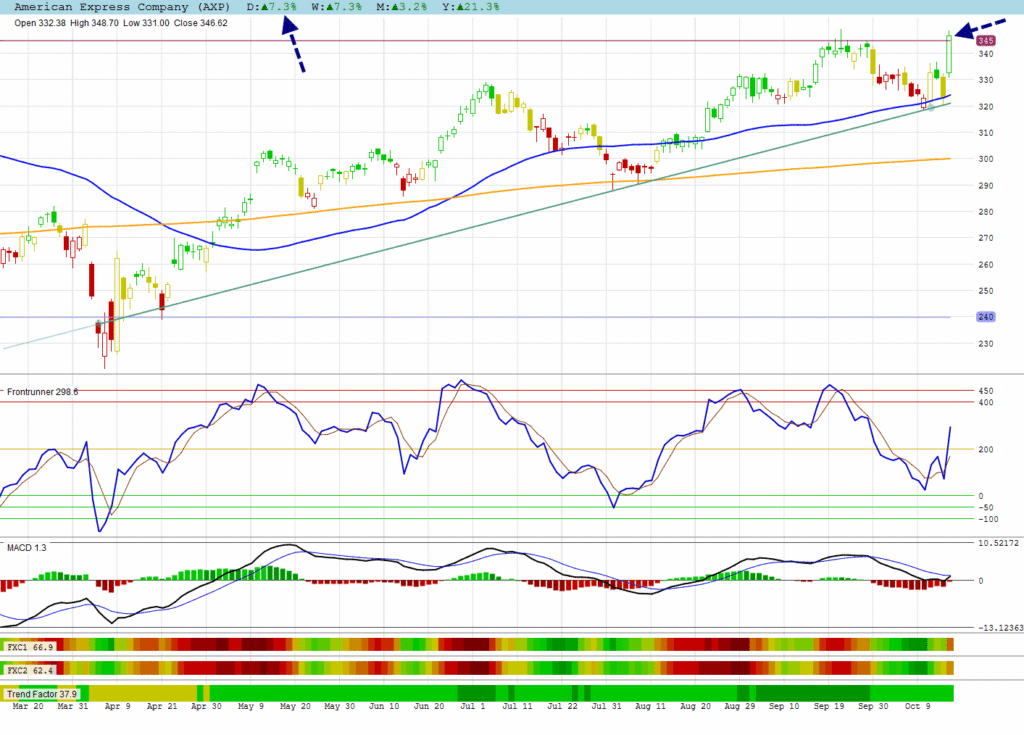Click the dashed arrow pointing at latest candle
Viewport: 1024px width, 735px height.
(981, 30)
